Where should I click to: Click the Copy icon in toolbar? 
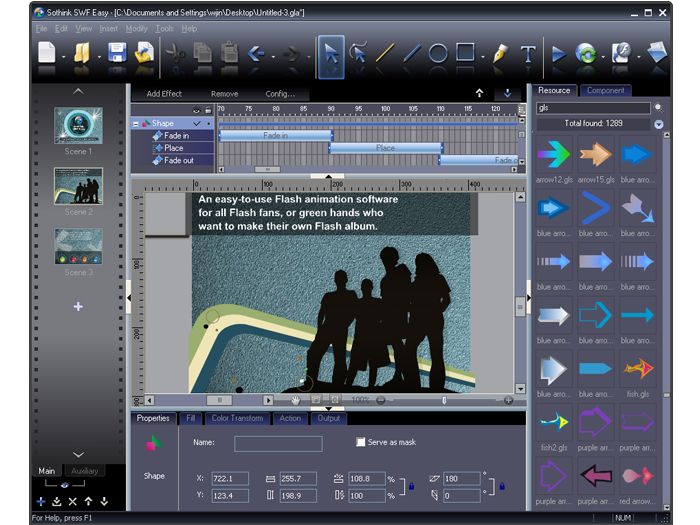tap(203, 53)
